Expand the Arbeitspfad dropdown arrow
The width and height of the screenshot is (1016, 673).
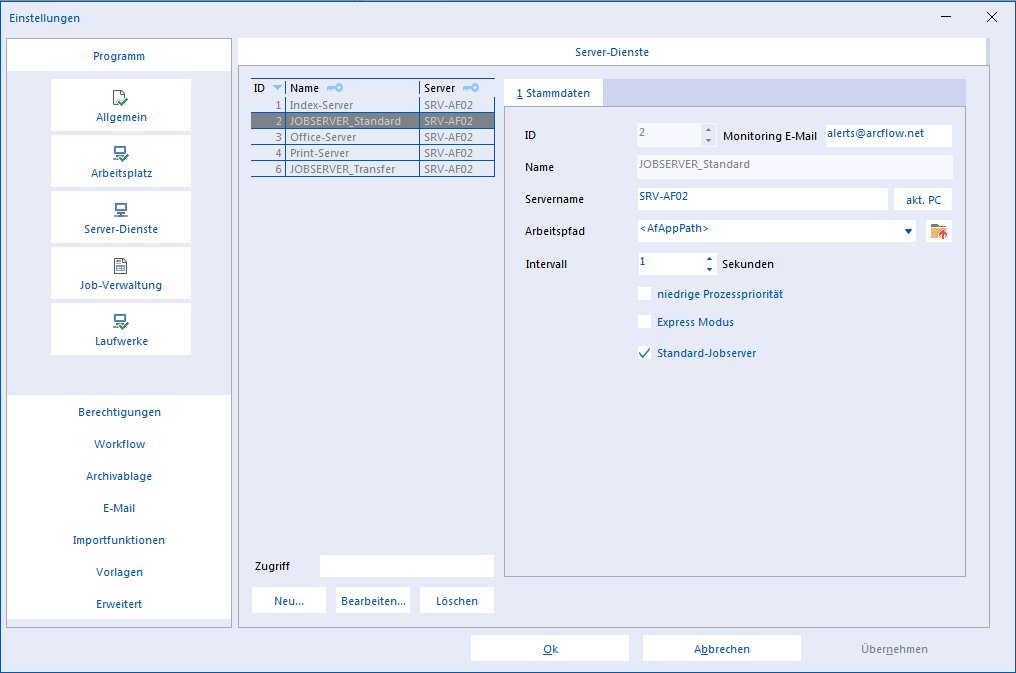click(908, 231)
